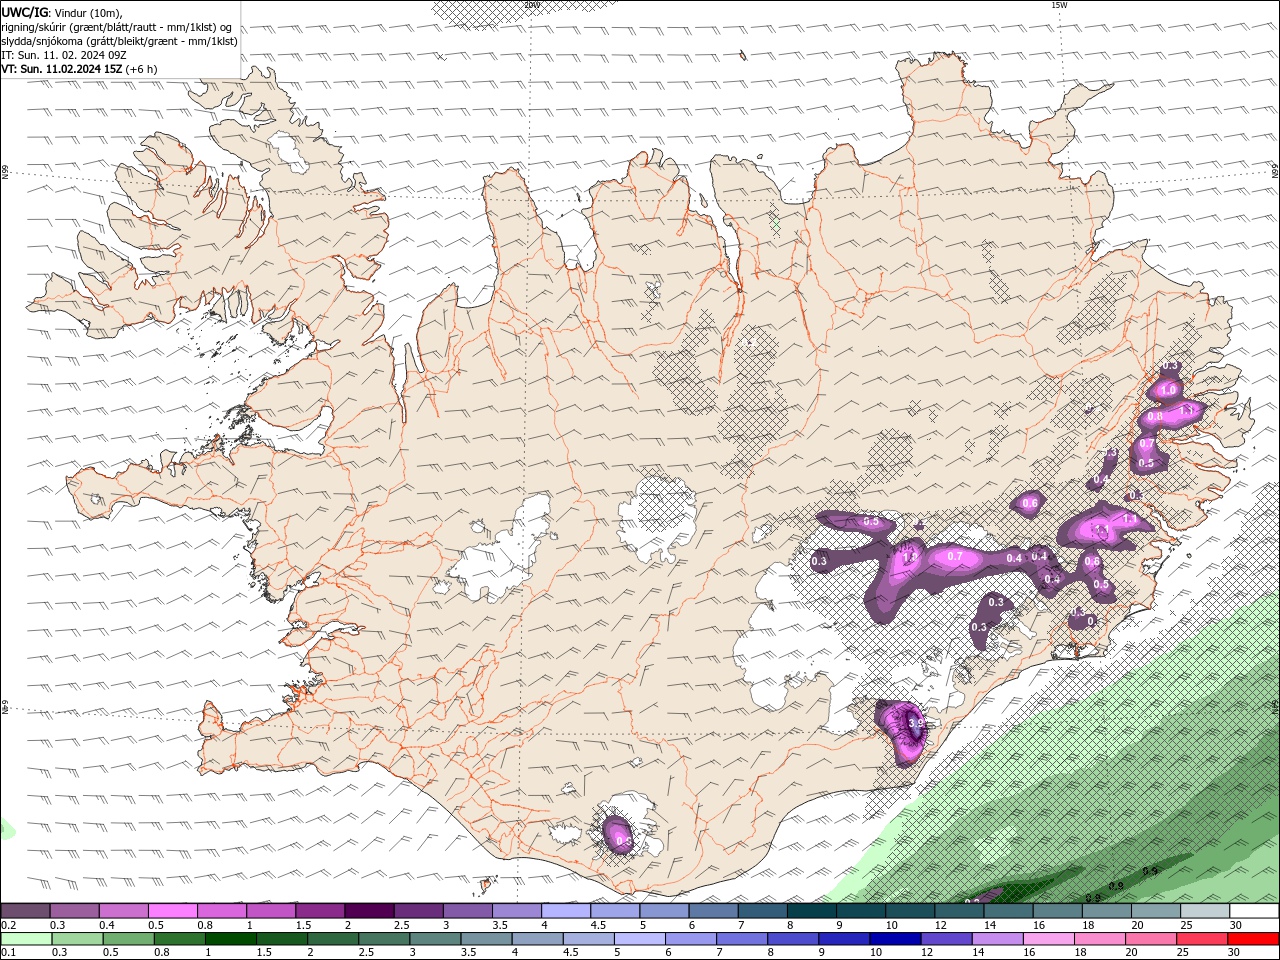
Task: Pick the darkest purple top-row swatch labeled 2
Action: (368, 911)
